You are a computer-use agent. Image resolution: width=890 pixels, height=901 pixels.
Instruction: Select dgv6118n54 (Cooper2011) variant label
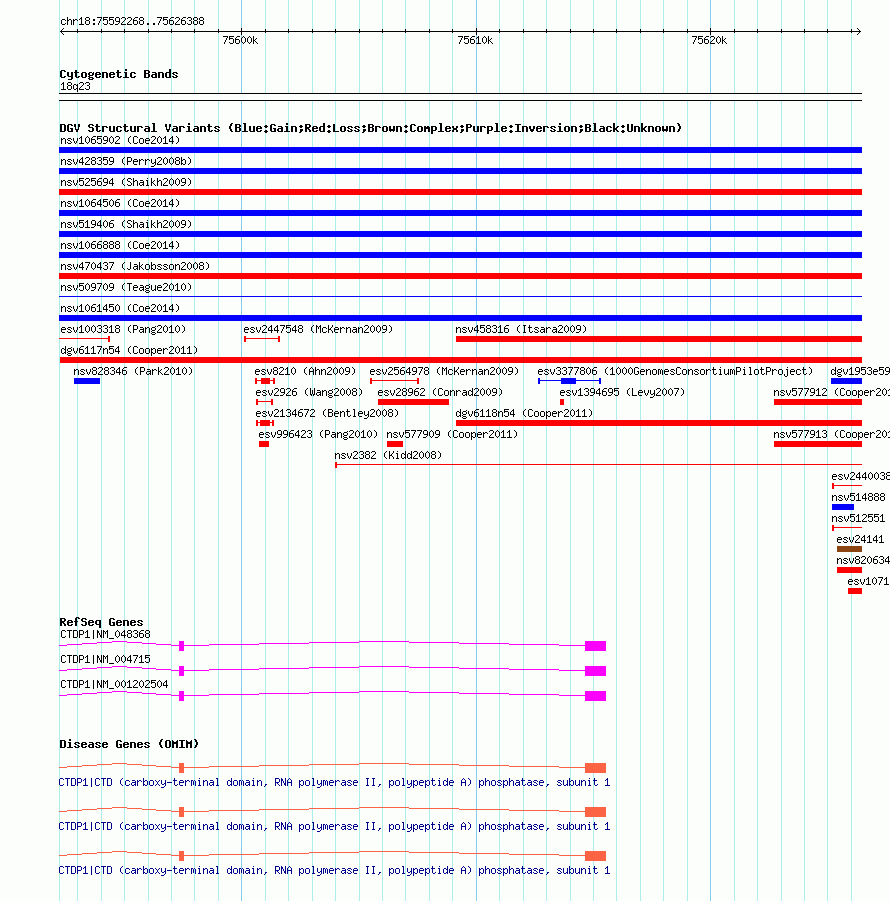(524, 413)
